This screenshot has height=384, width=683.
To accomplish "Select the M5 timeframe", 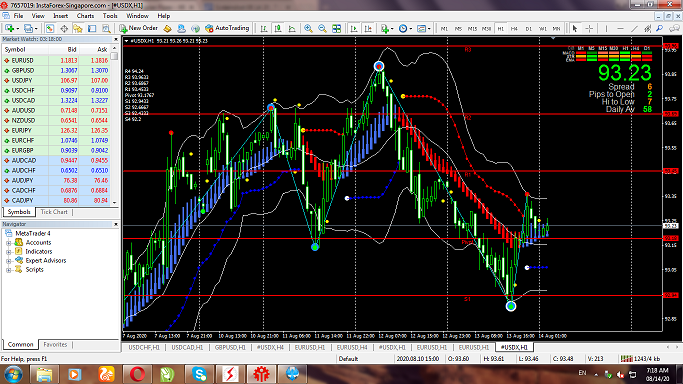I will [x=458, y=28].
